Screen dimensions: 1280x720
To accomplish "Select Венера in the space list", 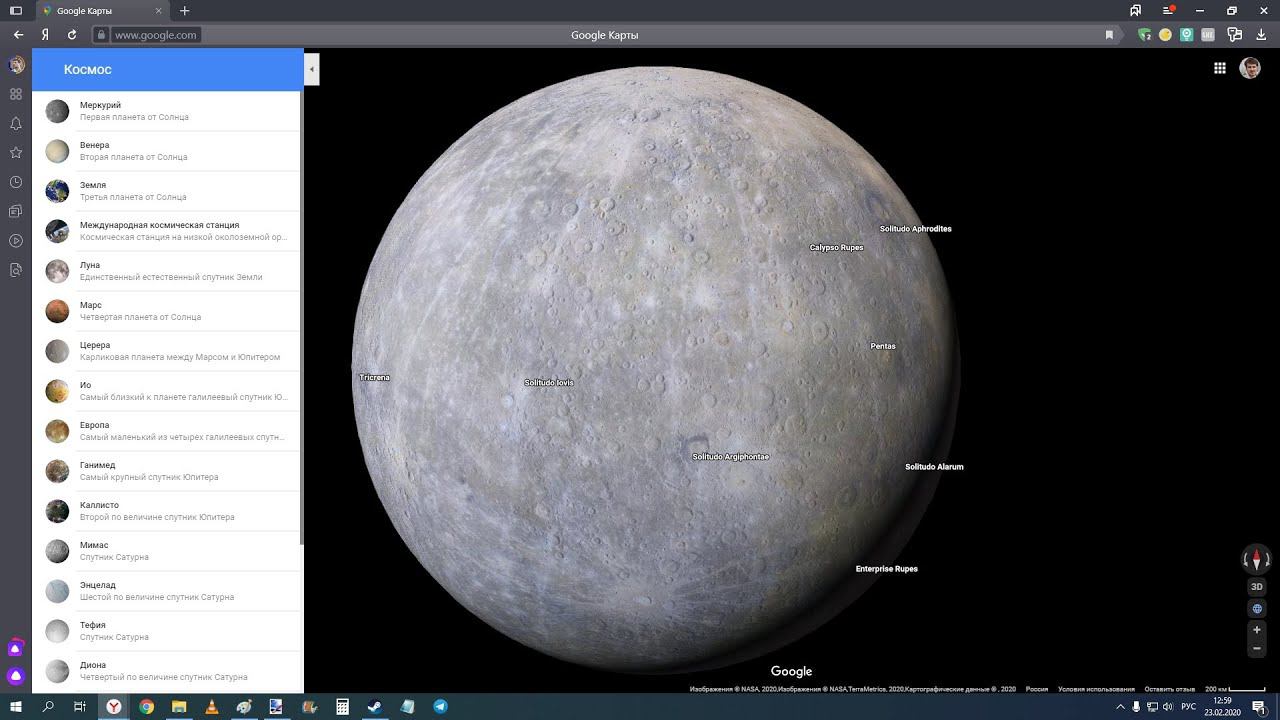I will point(166,151).
